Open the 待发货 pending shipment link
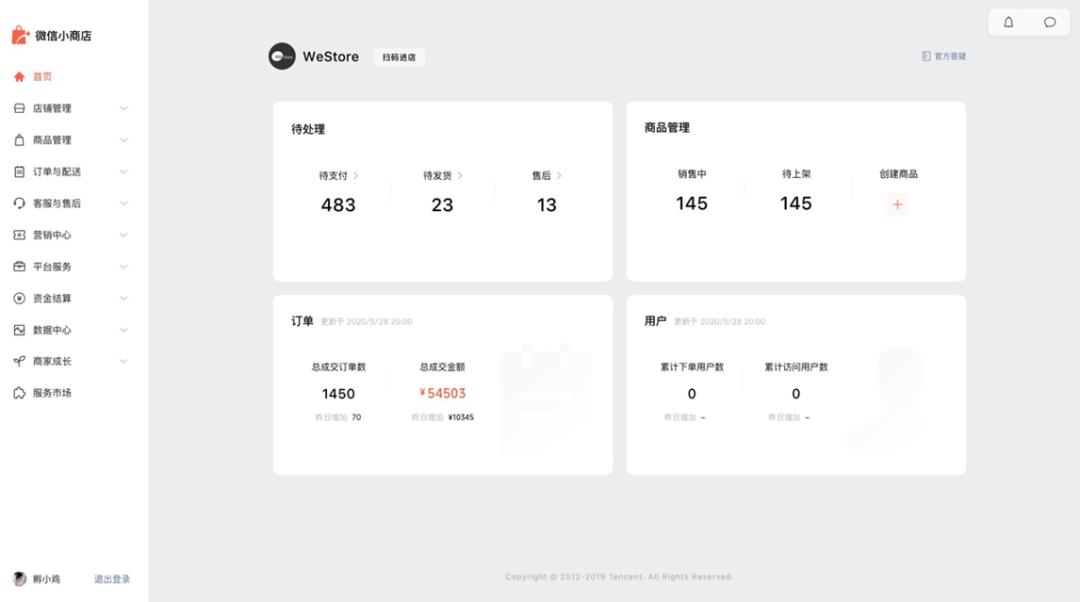This screenshot has height=602, width=1080. [x=442, y=176]
